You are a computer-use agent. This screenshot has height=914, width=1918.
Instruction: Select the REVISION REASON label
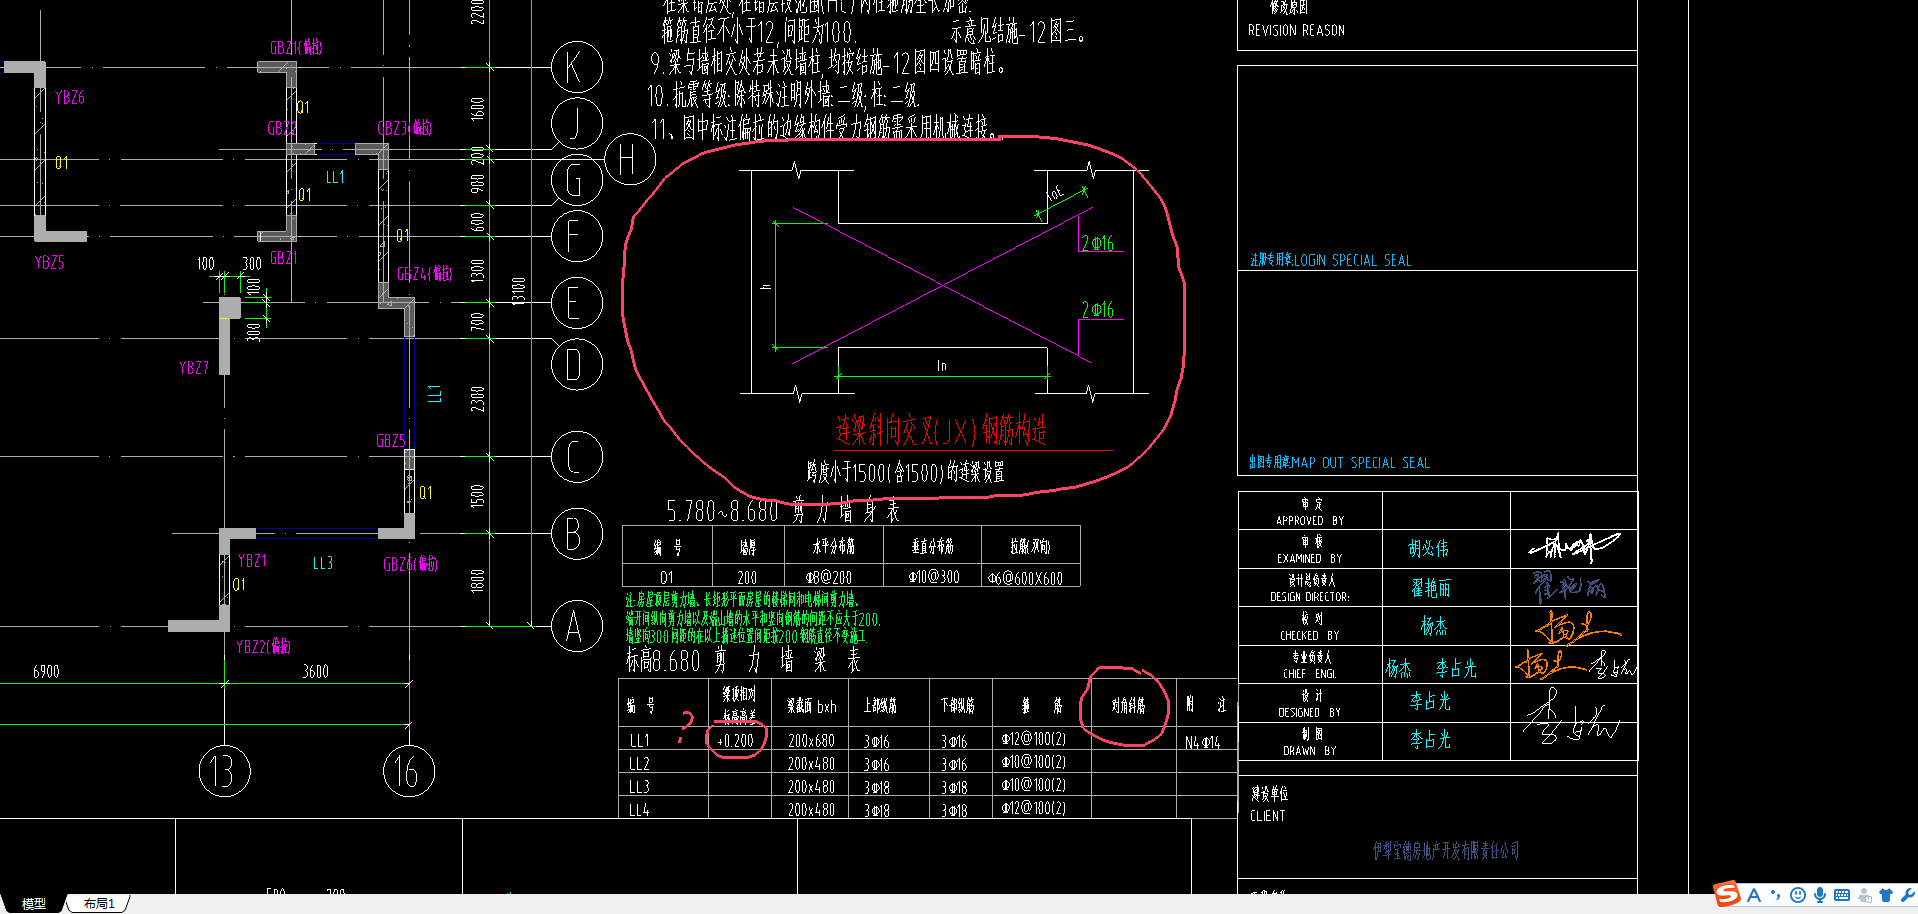pos(1296,31)
